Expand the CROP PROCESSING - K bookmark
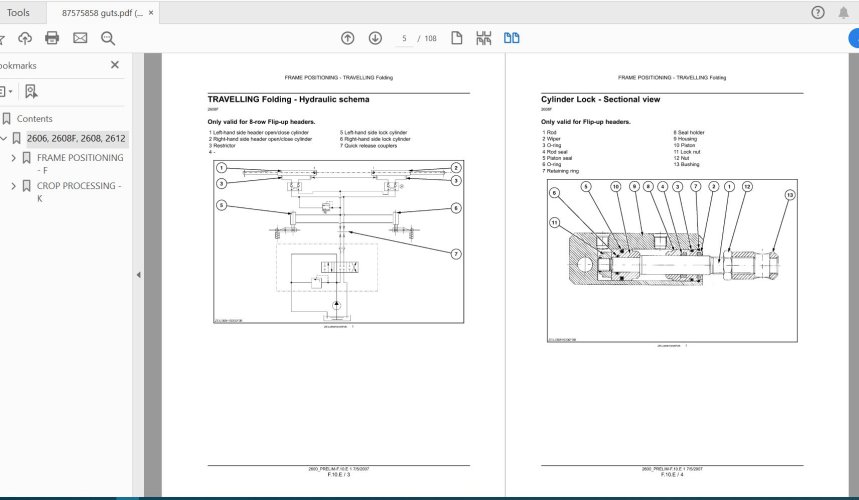859x500 pixels. pos(14,186)
